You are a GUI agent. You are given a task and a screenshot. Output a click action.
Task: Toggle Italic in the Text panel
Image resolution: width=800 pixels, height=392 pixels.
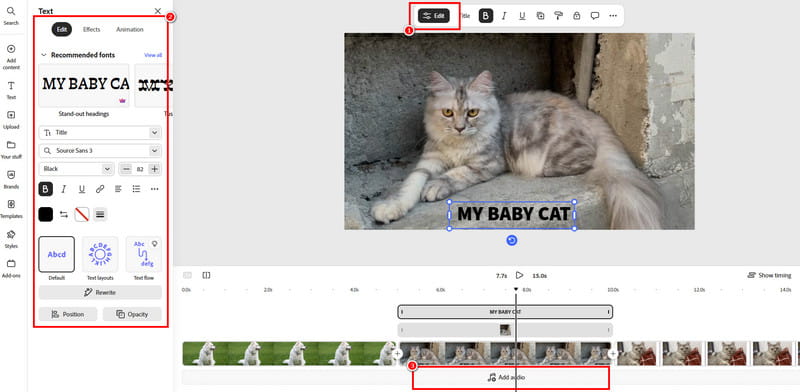coord(64,189)
